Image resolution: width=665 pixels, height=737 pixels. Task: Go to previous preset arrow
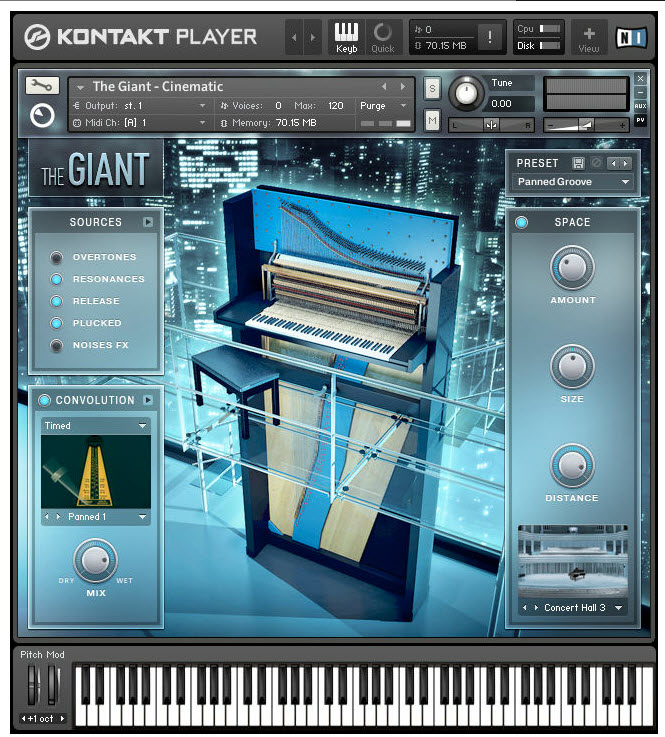coord(613,163)
